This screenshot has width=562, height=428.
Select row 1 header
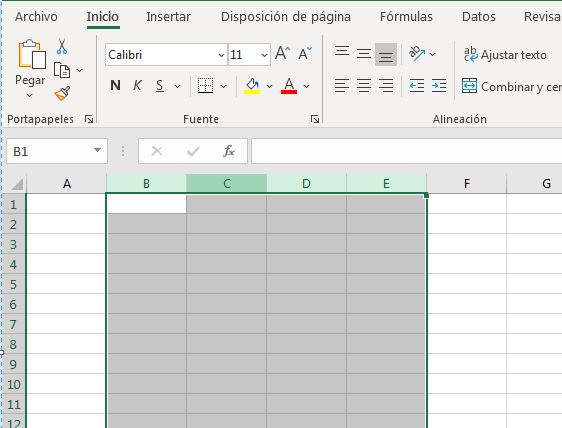pos(14,204)
